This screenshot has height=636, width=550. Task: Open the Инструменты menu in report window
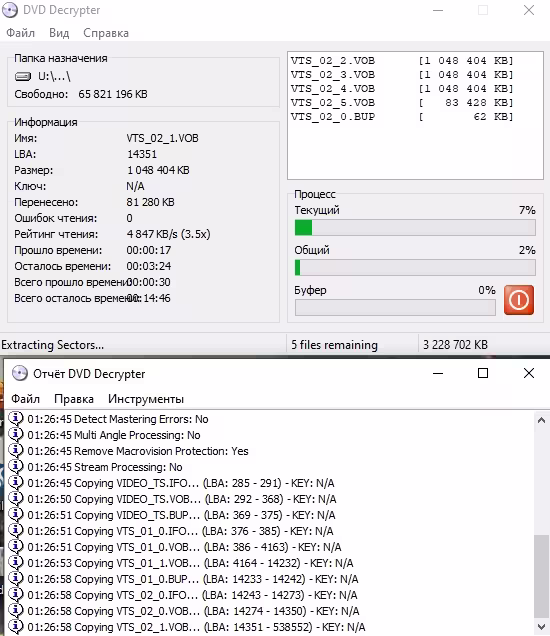point(146,399)
